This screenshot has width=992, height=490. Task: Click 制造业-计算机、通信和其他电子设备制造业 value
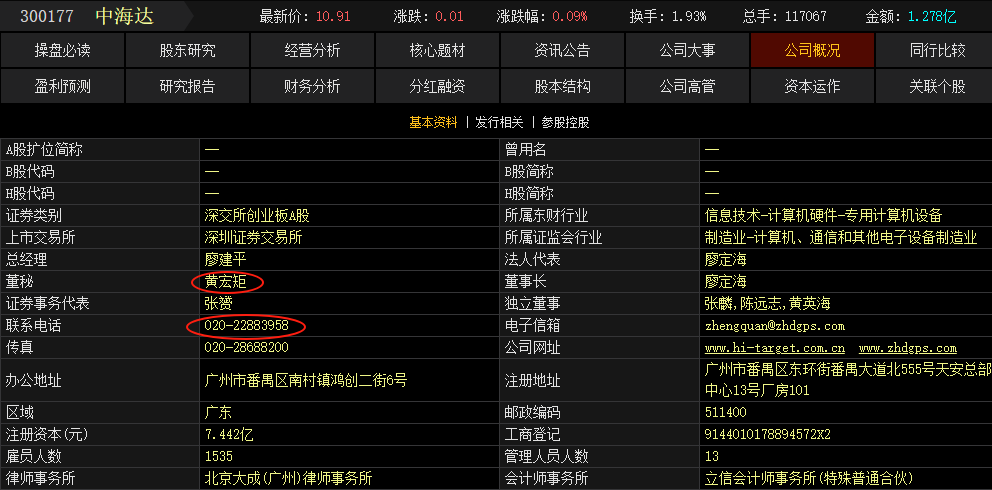[x=841, y=238]
